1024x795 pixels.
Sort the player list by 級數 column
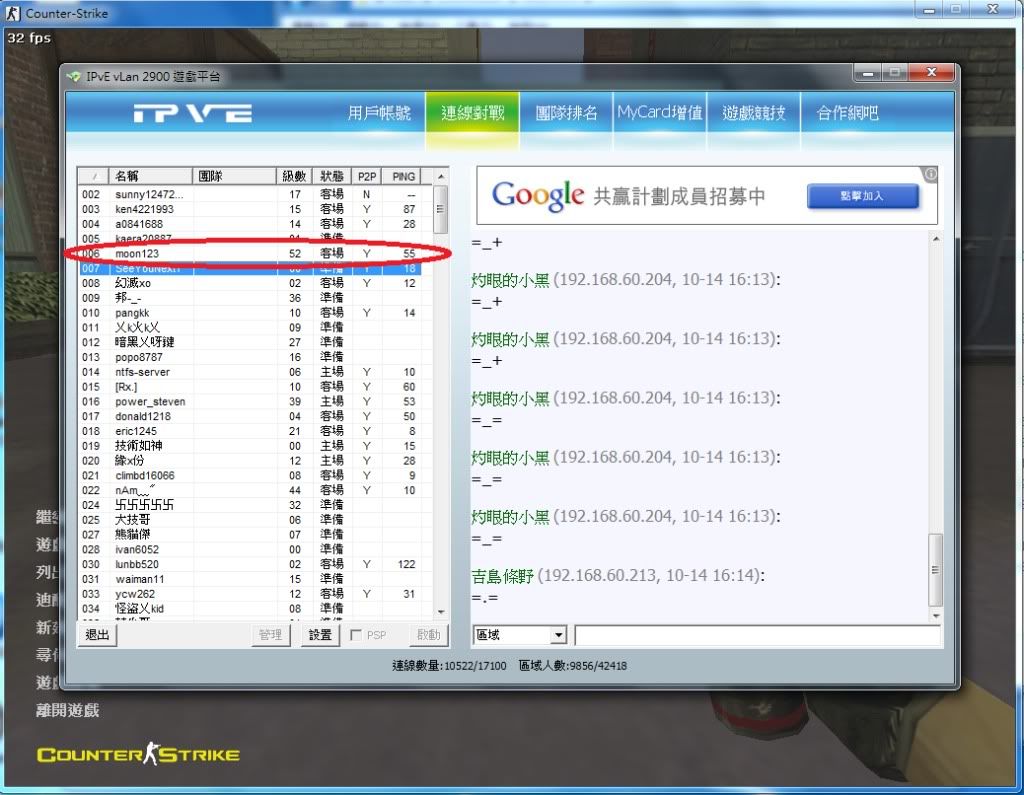click(x=293, y=176)
